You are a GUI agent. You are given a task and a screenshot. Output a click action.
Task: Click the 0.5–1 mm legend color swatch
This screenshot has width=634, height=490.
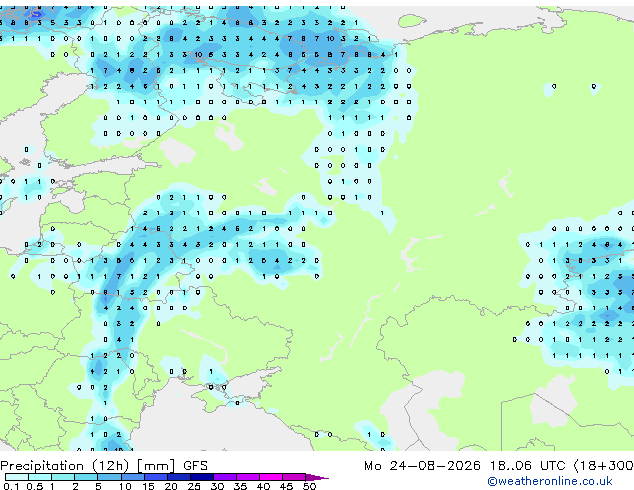click(40, 477)
